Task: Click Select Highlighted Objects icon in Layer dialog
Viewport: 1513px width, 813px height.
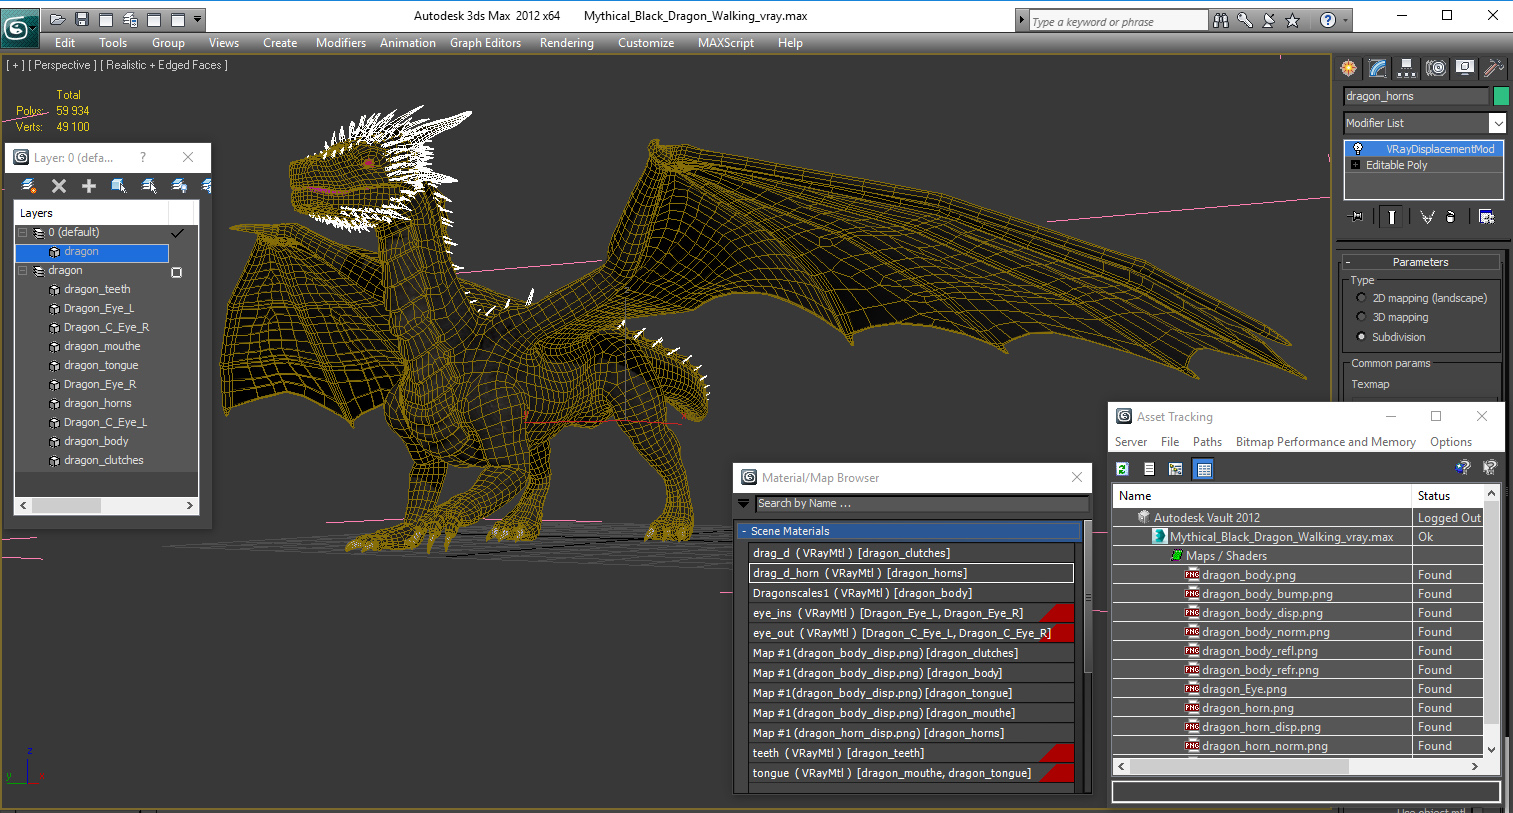Action: 119,186
